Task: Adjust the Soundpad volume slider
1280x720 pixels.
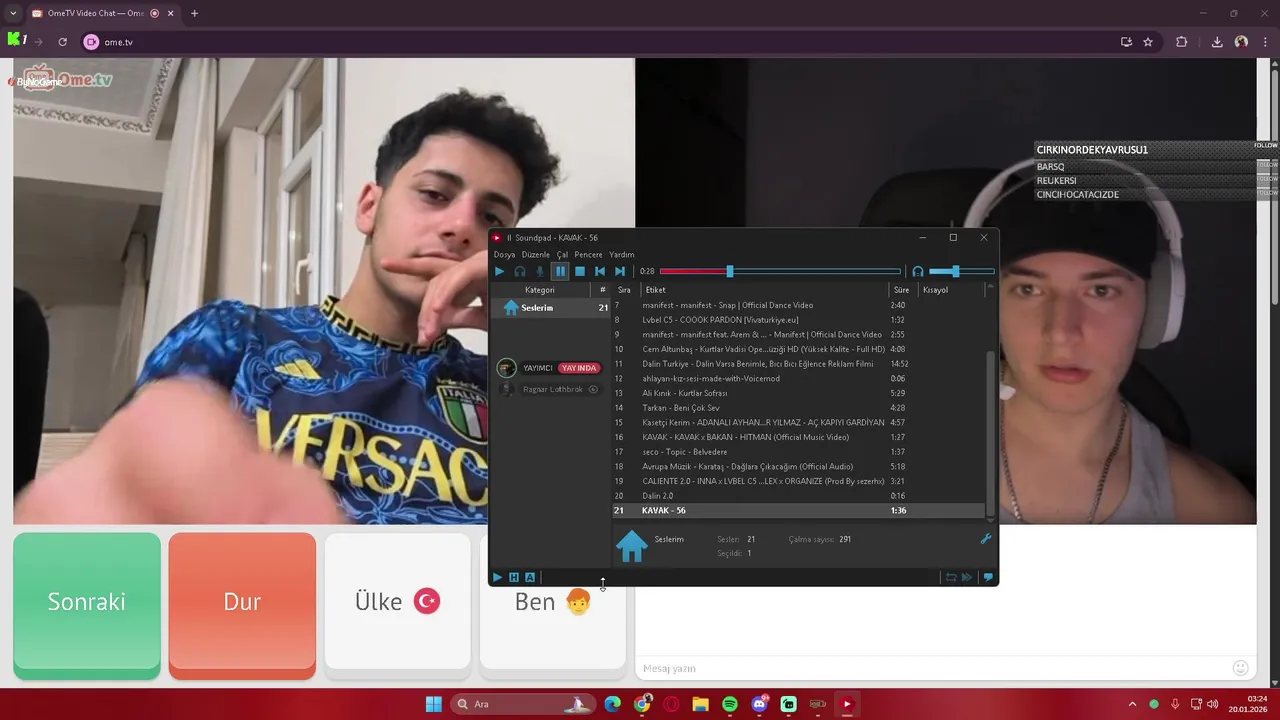Action: tap(961, 271)
